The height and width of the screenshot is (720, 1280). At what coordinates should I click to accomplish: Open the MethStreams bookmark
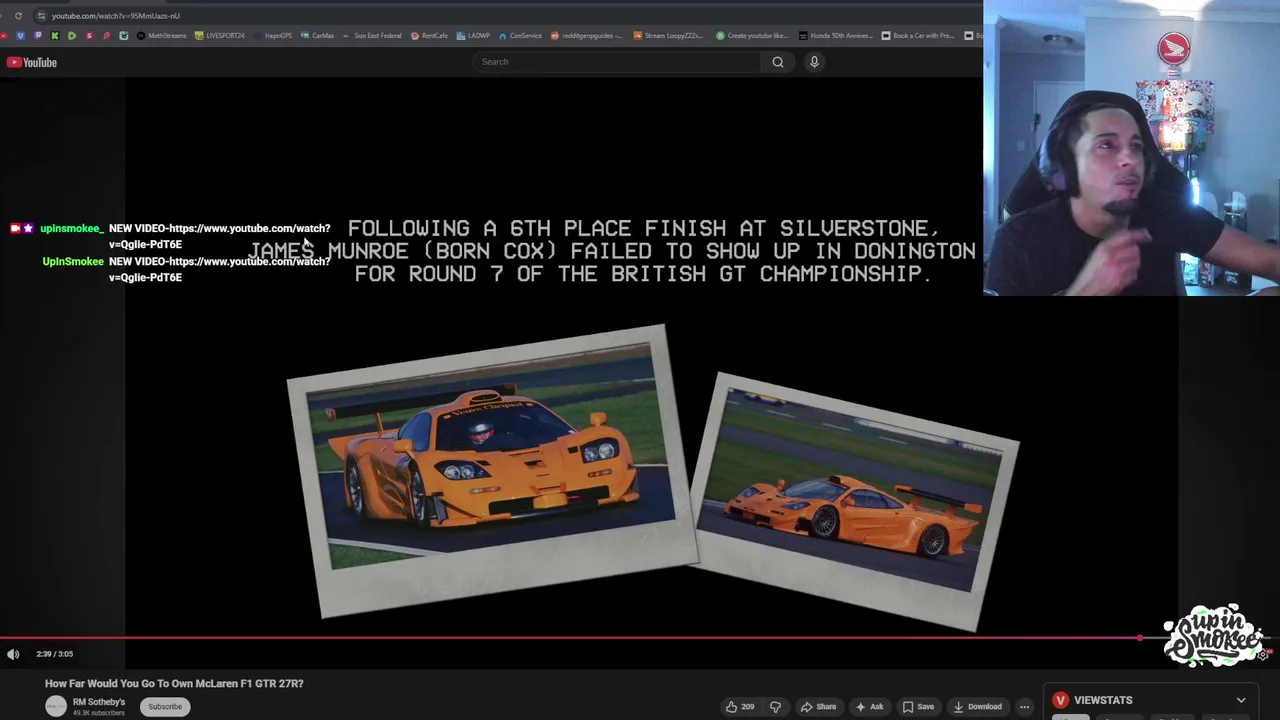point(161,36)
